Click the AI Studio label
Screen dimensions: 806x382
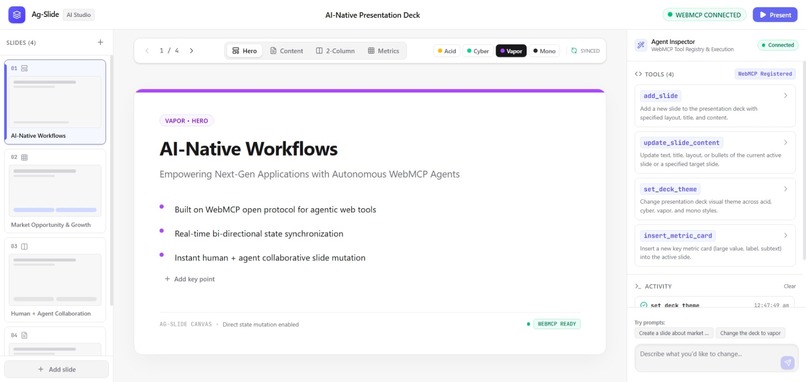[78, 15]
